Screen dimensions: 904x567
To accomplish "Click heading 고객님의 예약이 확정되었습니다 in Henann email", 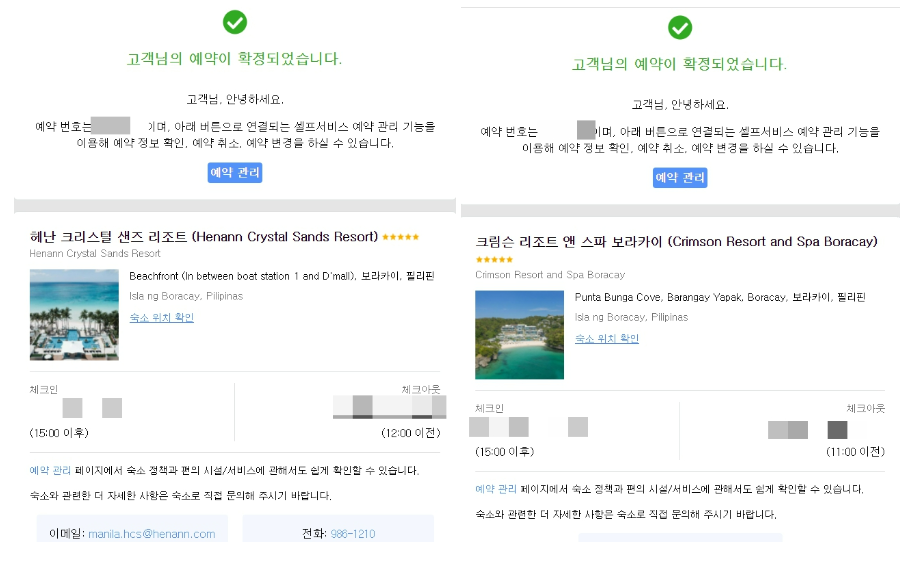I will pyautogui.click(x=234, y=59).
